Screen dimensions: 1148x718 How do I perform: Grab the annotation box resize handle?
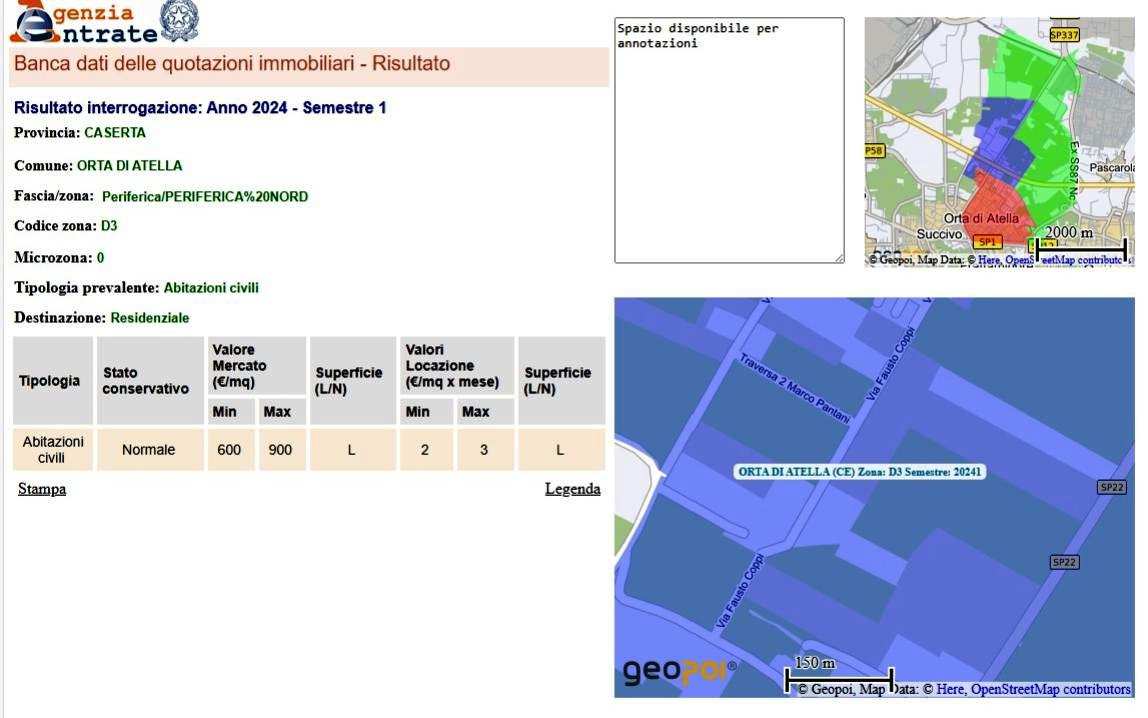pos(839,258)
